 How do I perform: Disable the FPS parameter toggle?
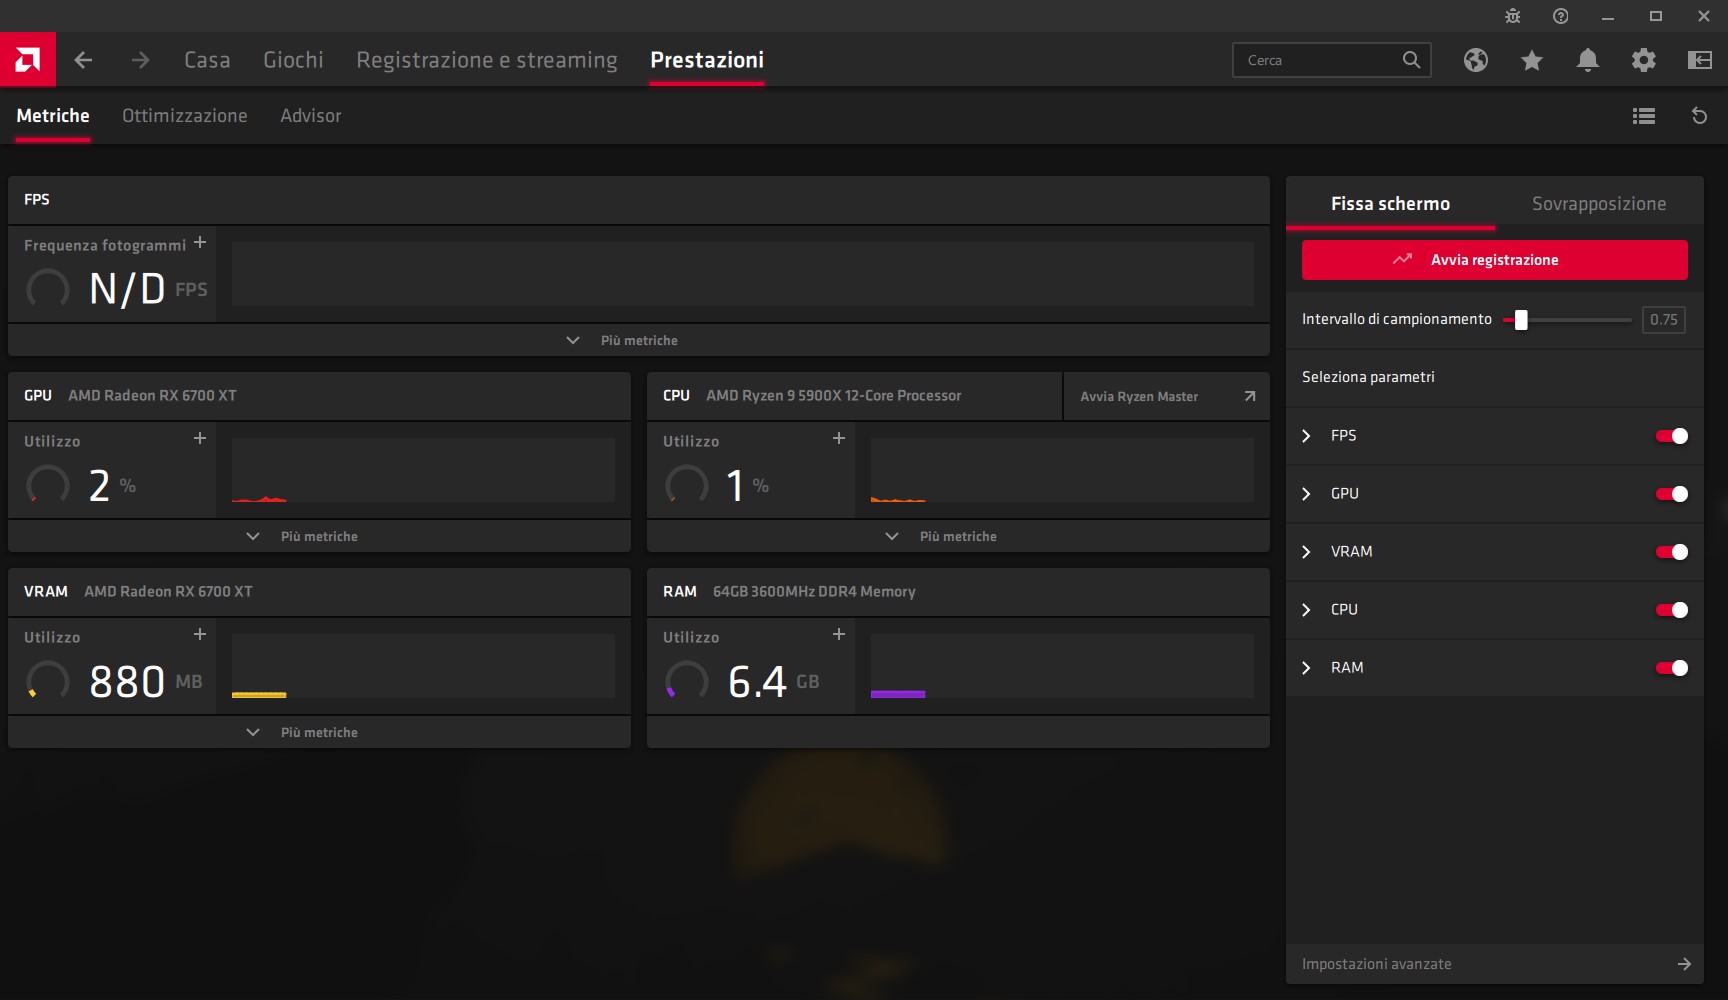click(1671, 436)
